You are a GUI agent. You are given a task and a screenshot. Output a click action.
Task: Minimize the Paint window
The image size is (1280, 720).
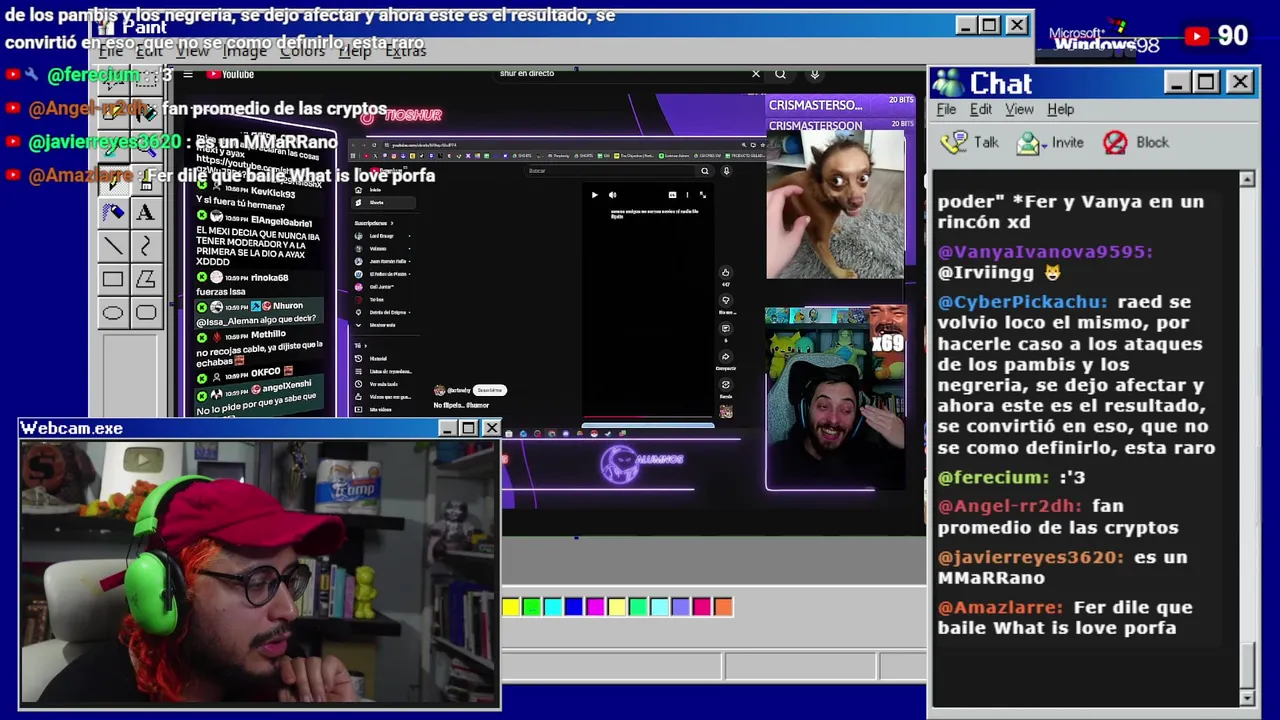click(965, 25)
